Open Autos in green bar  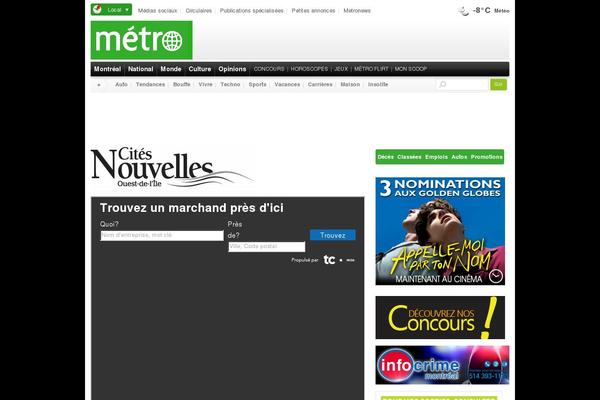click(459, 157)
